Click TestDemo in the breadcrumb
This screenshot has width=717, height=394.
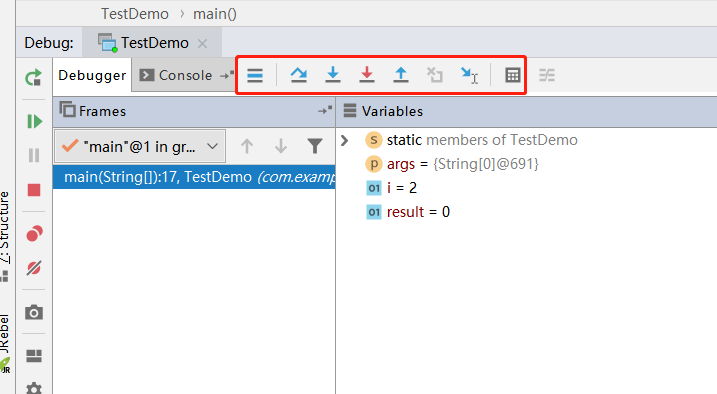tap(135, 14)
